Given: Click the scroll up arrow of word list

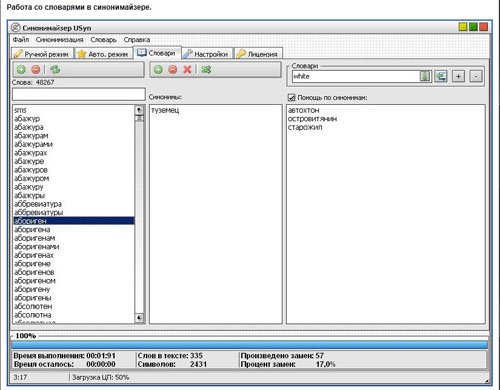Looking at the screenshot, I should tap(139, 110).
